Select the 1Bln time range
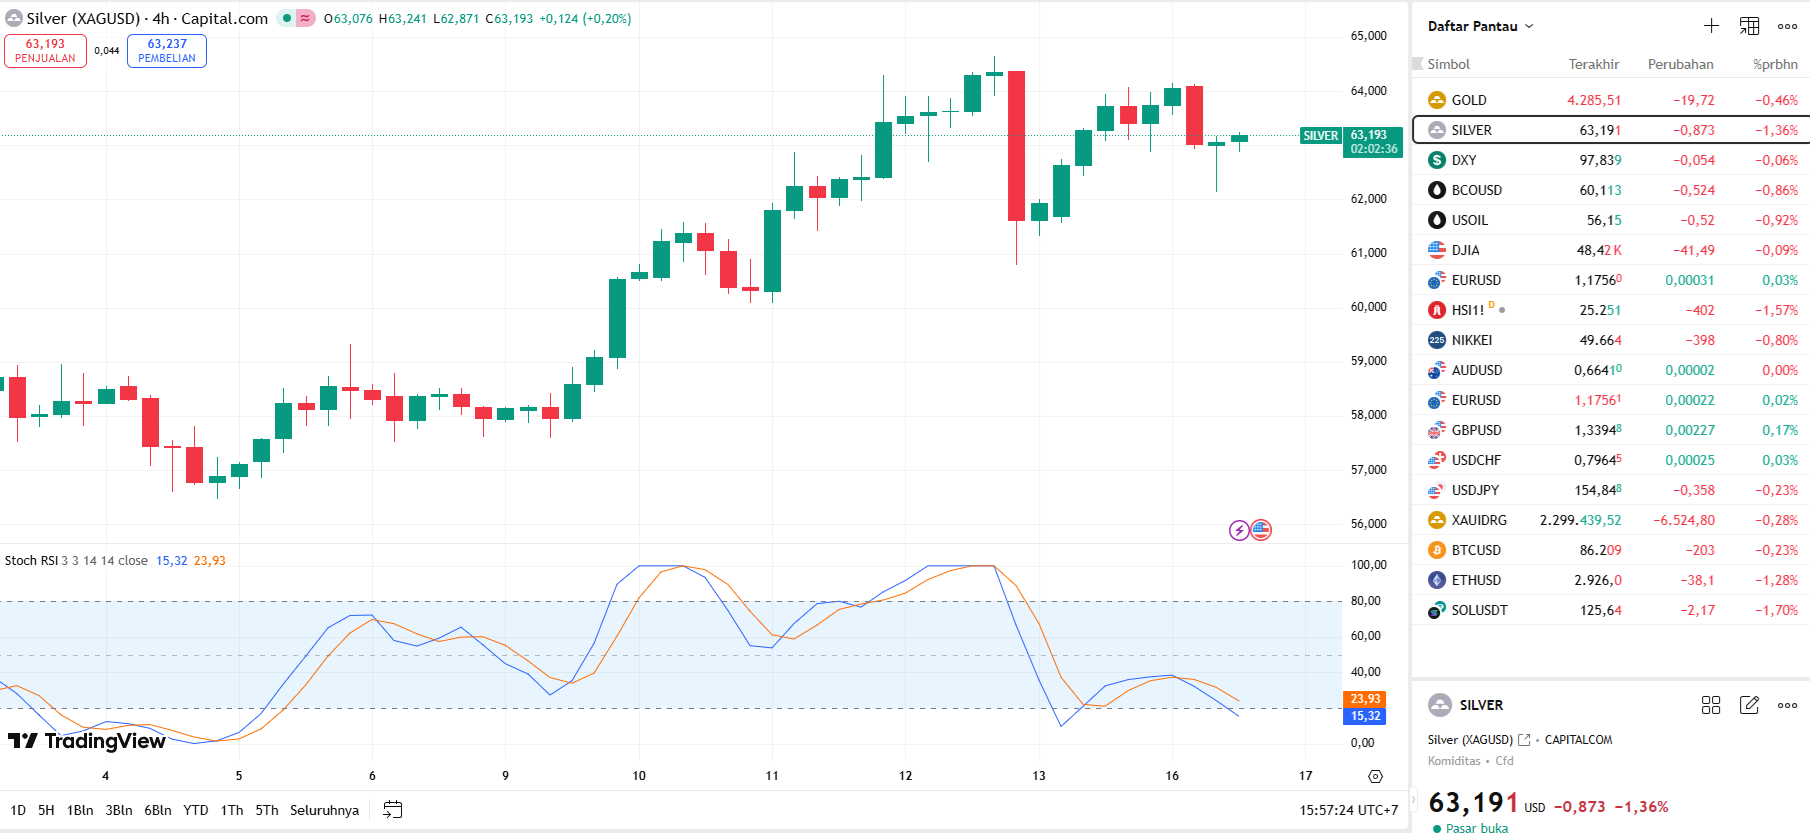The image size is (1810, 833). pyautogui.click(x=80, y=810)
